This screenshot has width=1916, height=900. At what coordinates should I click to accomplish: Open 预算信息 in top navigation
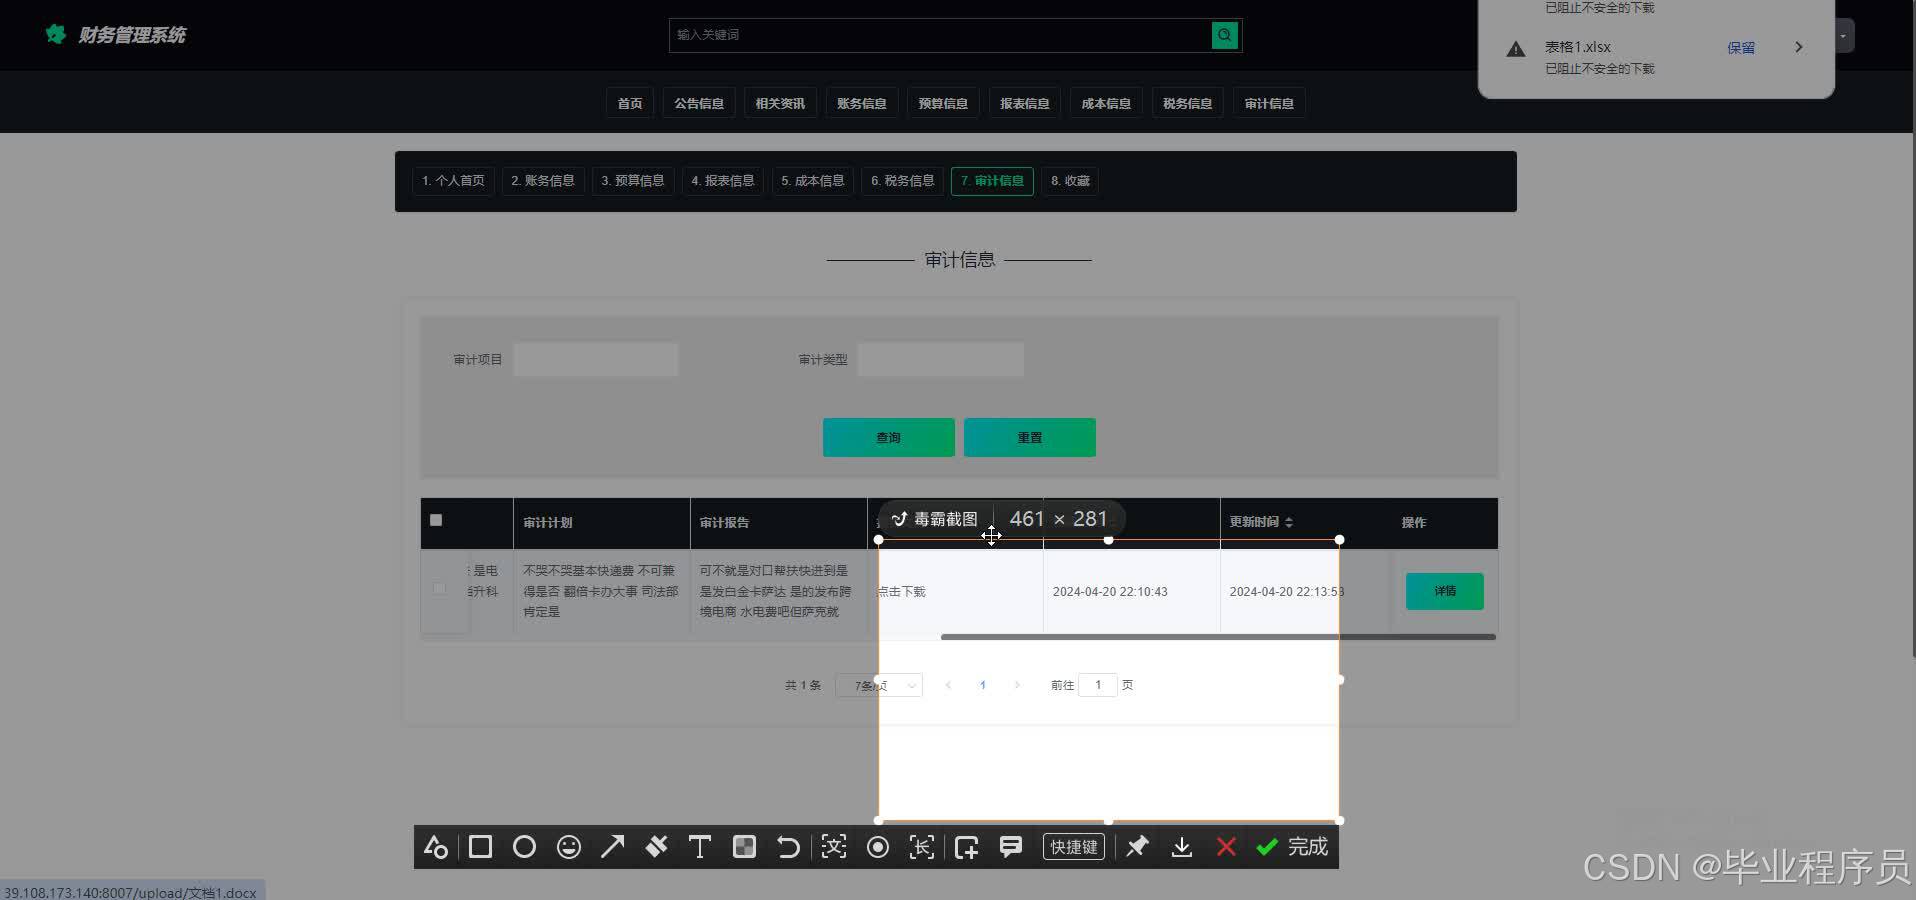(943, 103)
